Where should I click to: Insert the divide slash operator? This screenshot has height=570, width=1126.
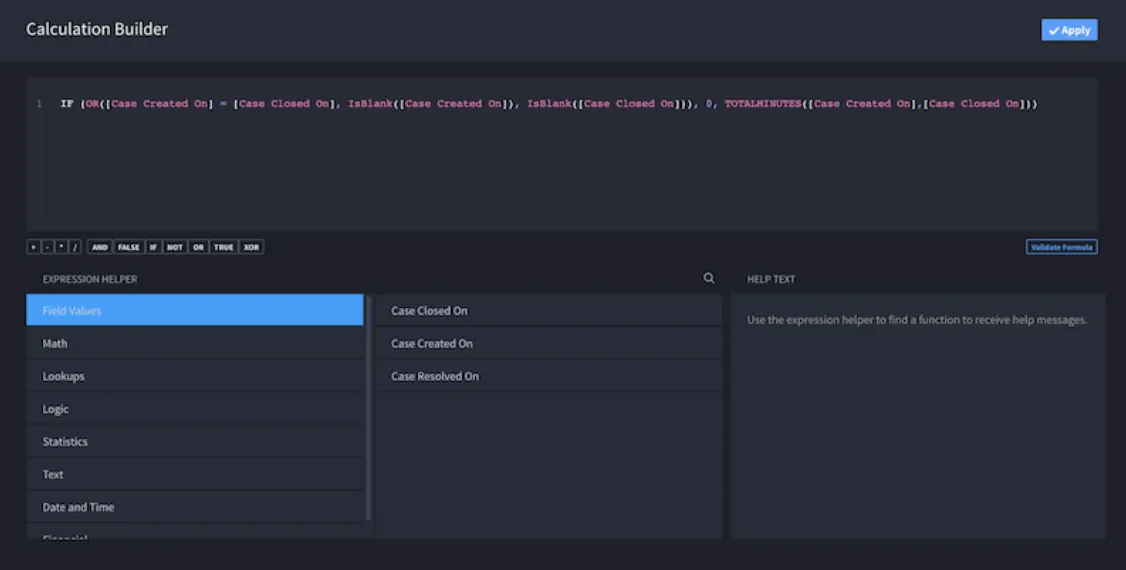[75, 247]
